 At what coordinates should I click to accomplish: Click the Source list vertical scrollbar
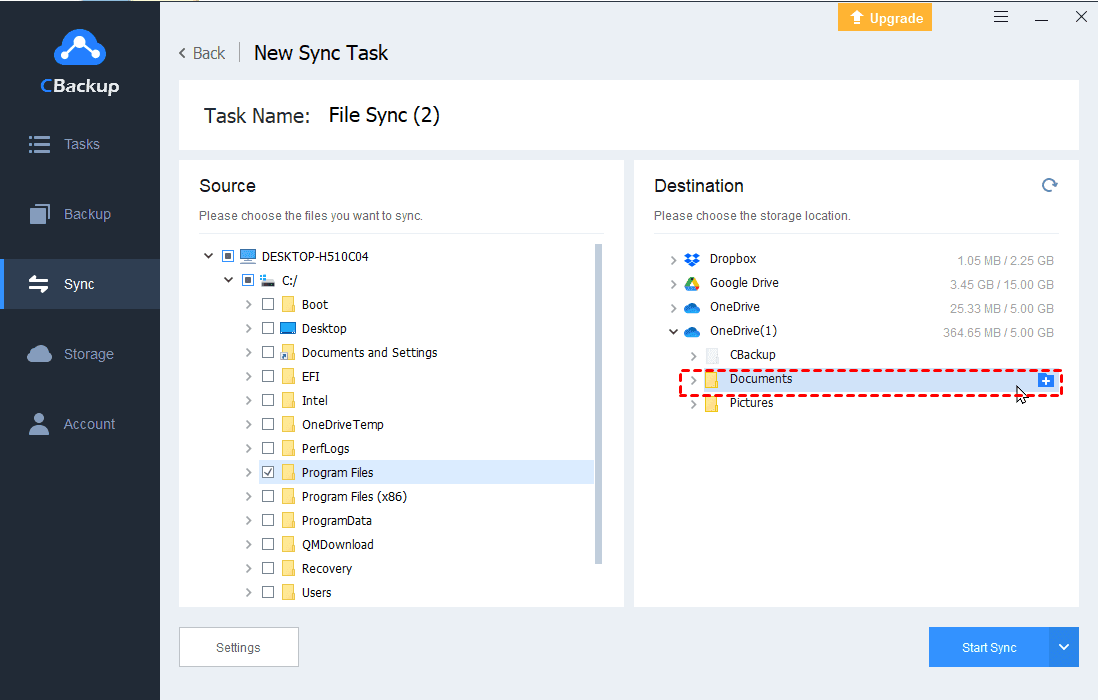coord(598,400)
